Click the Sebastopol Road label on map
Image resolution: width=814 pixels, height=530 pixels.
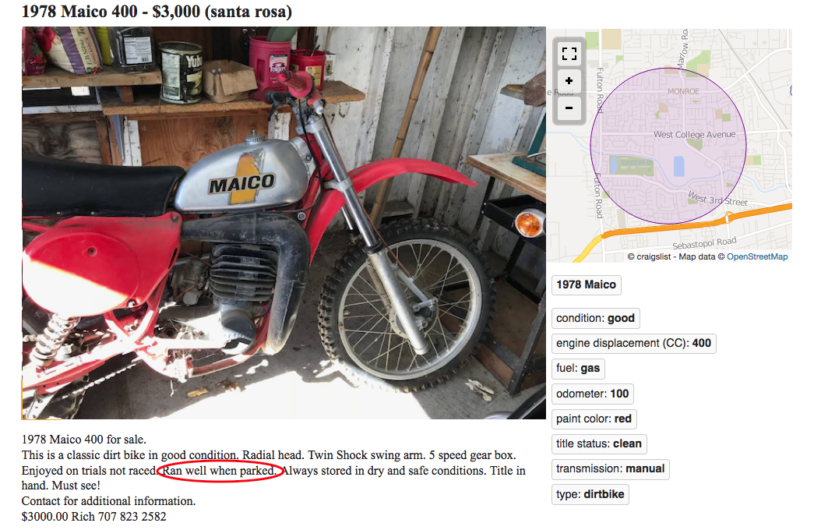(704, 243)
